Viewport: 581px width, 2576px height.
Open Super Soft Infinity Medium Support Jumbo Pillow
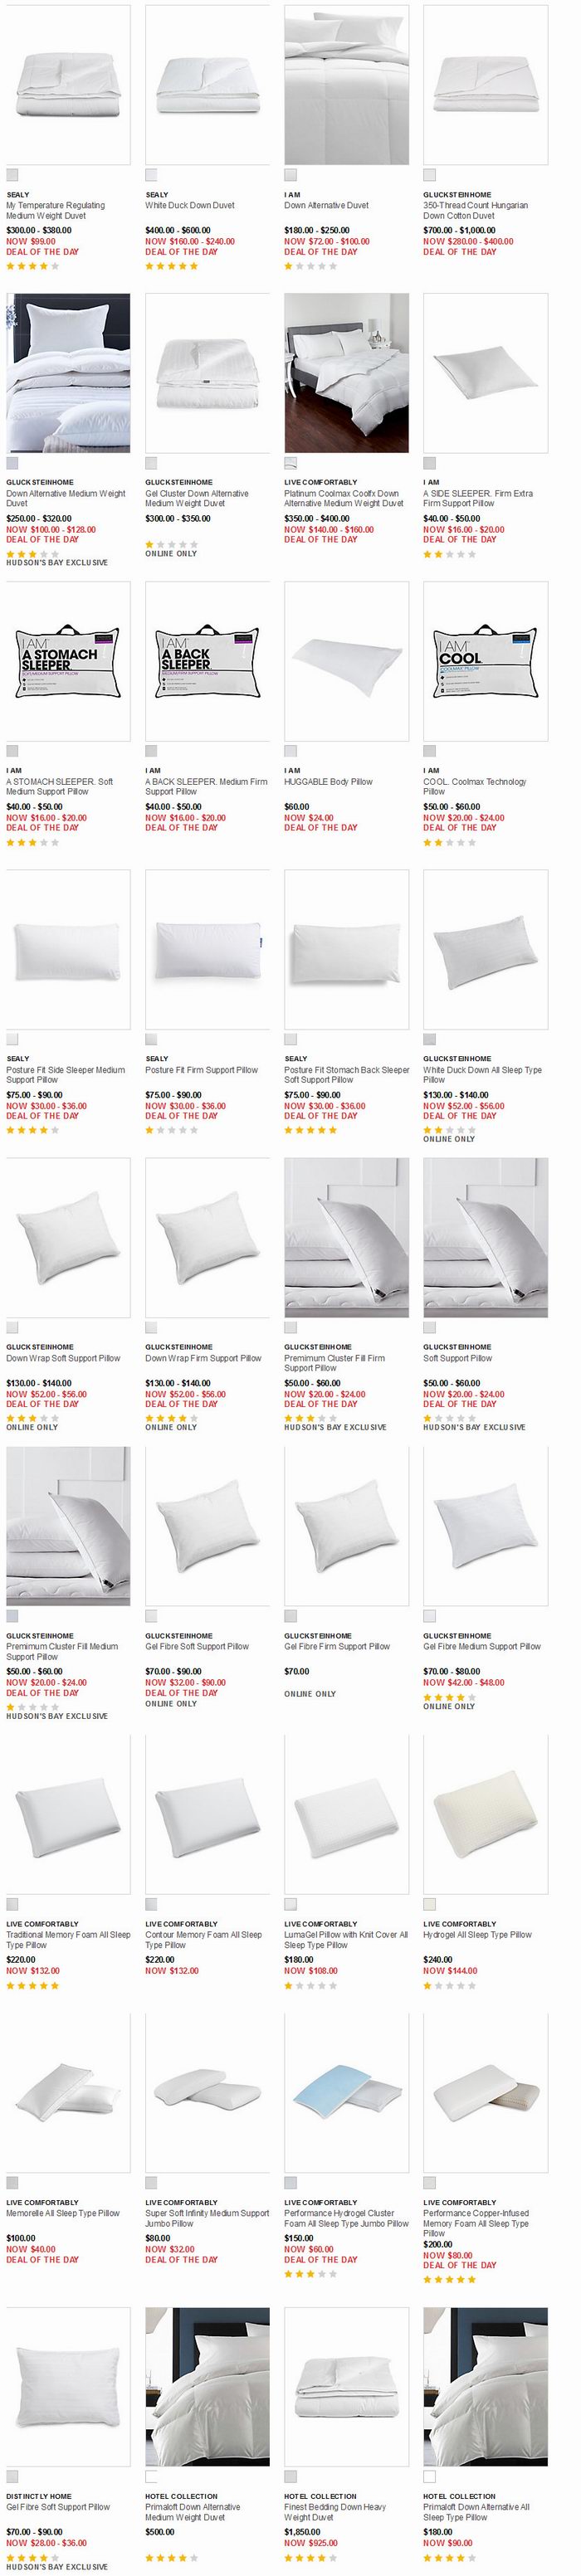point(207,2219)
